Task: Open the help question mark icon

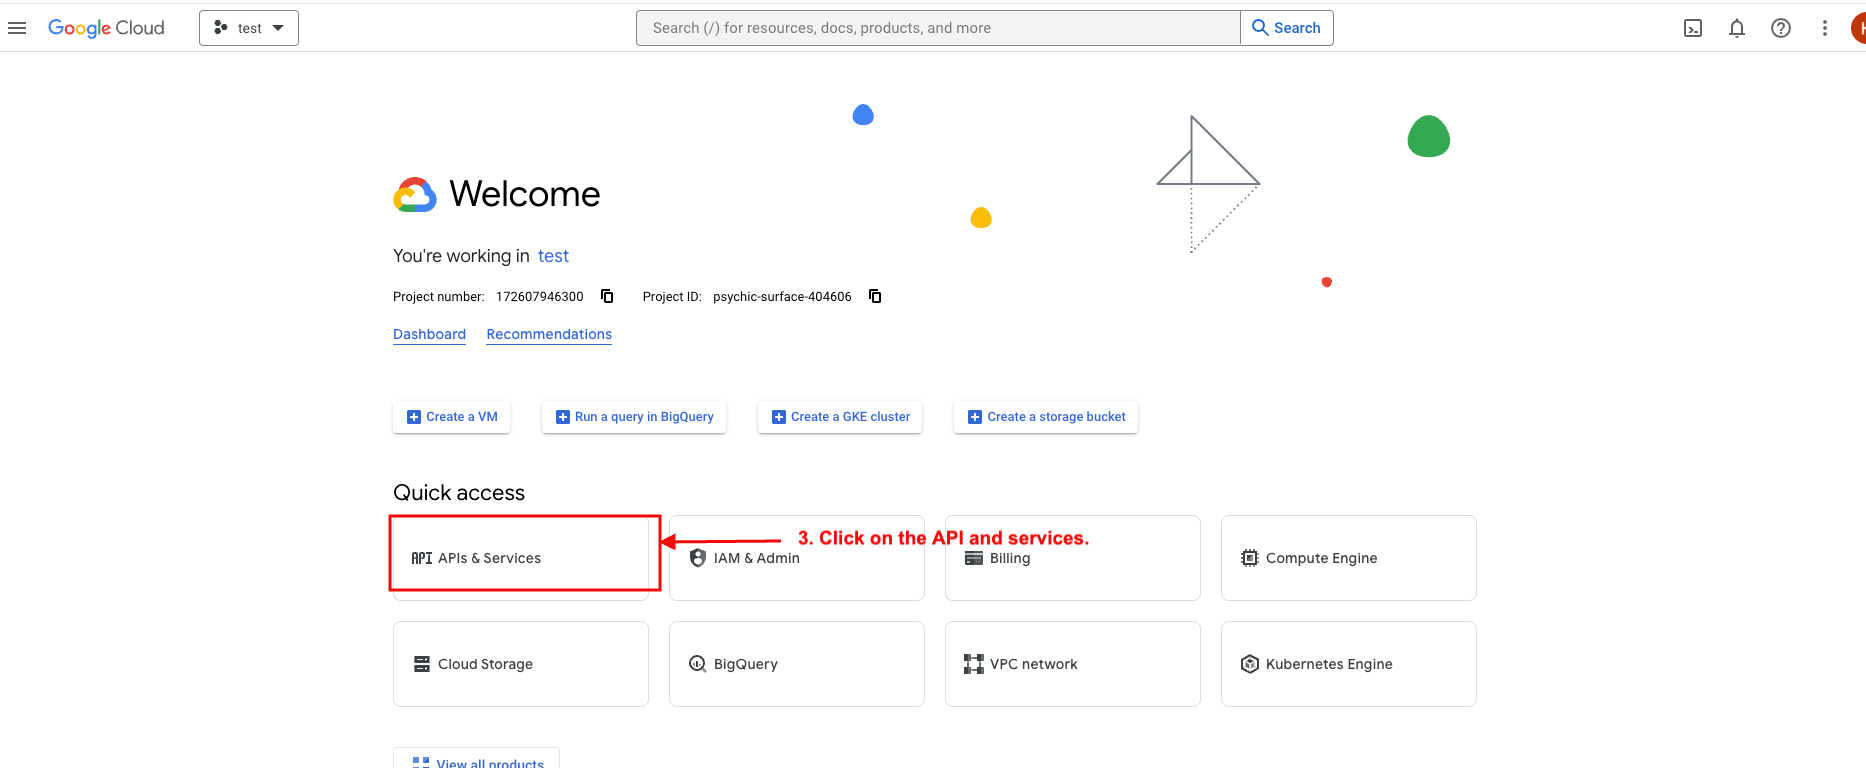Action: 1781,28
